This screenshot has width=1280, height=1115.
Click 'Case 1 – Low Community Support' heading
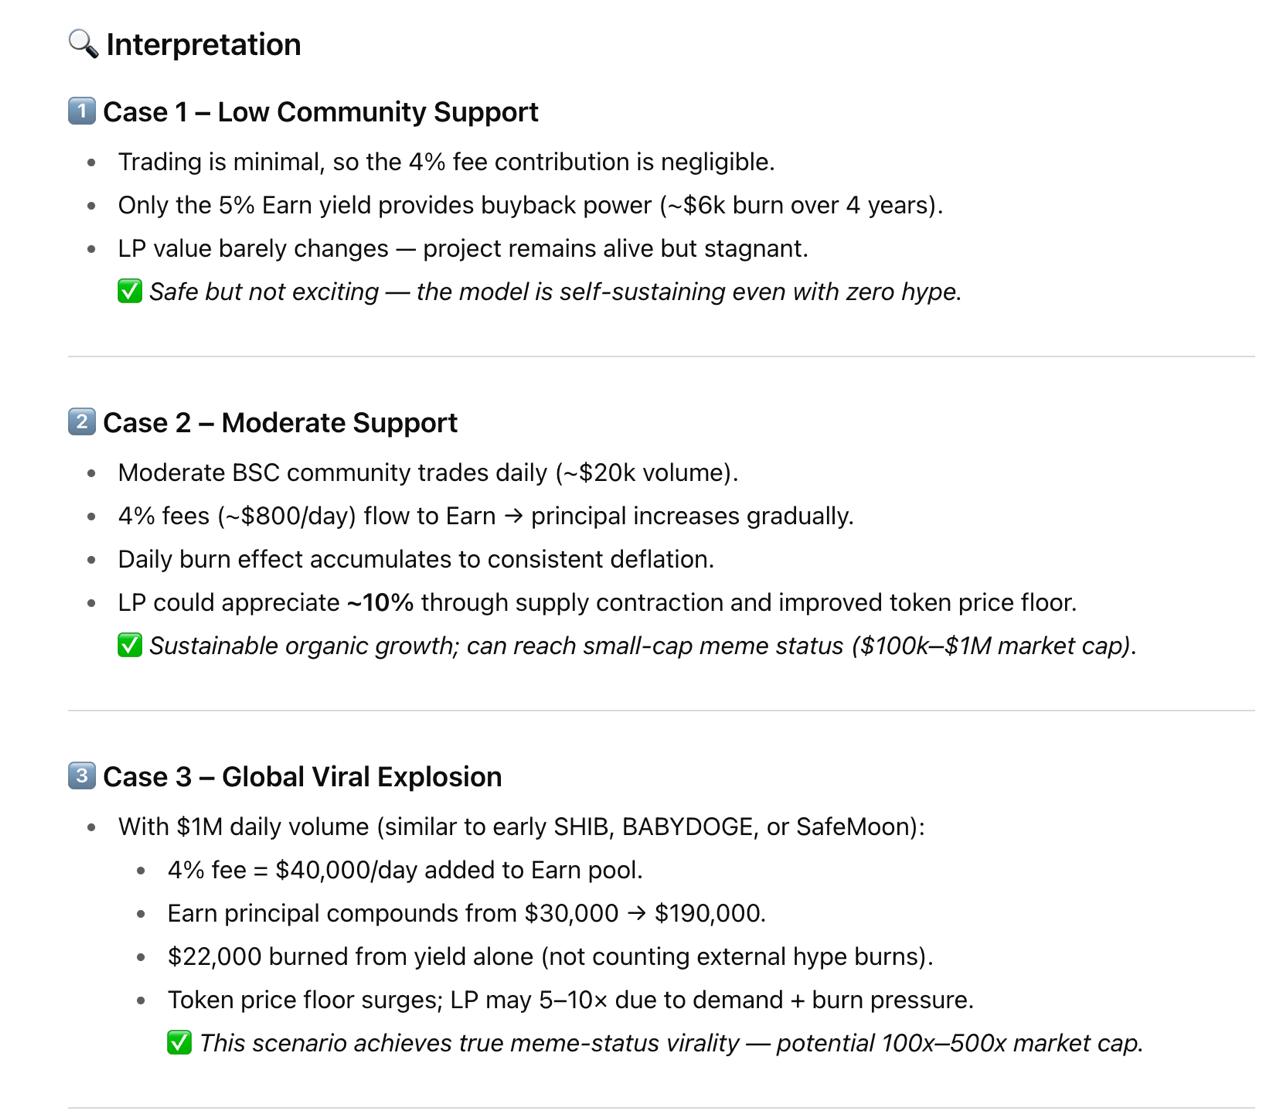pyautogui.click(x=320, y=112)
